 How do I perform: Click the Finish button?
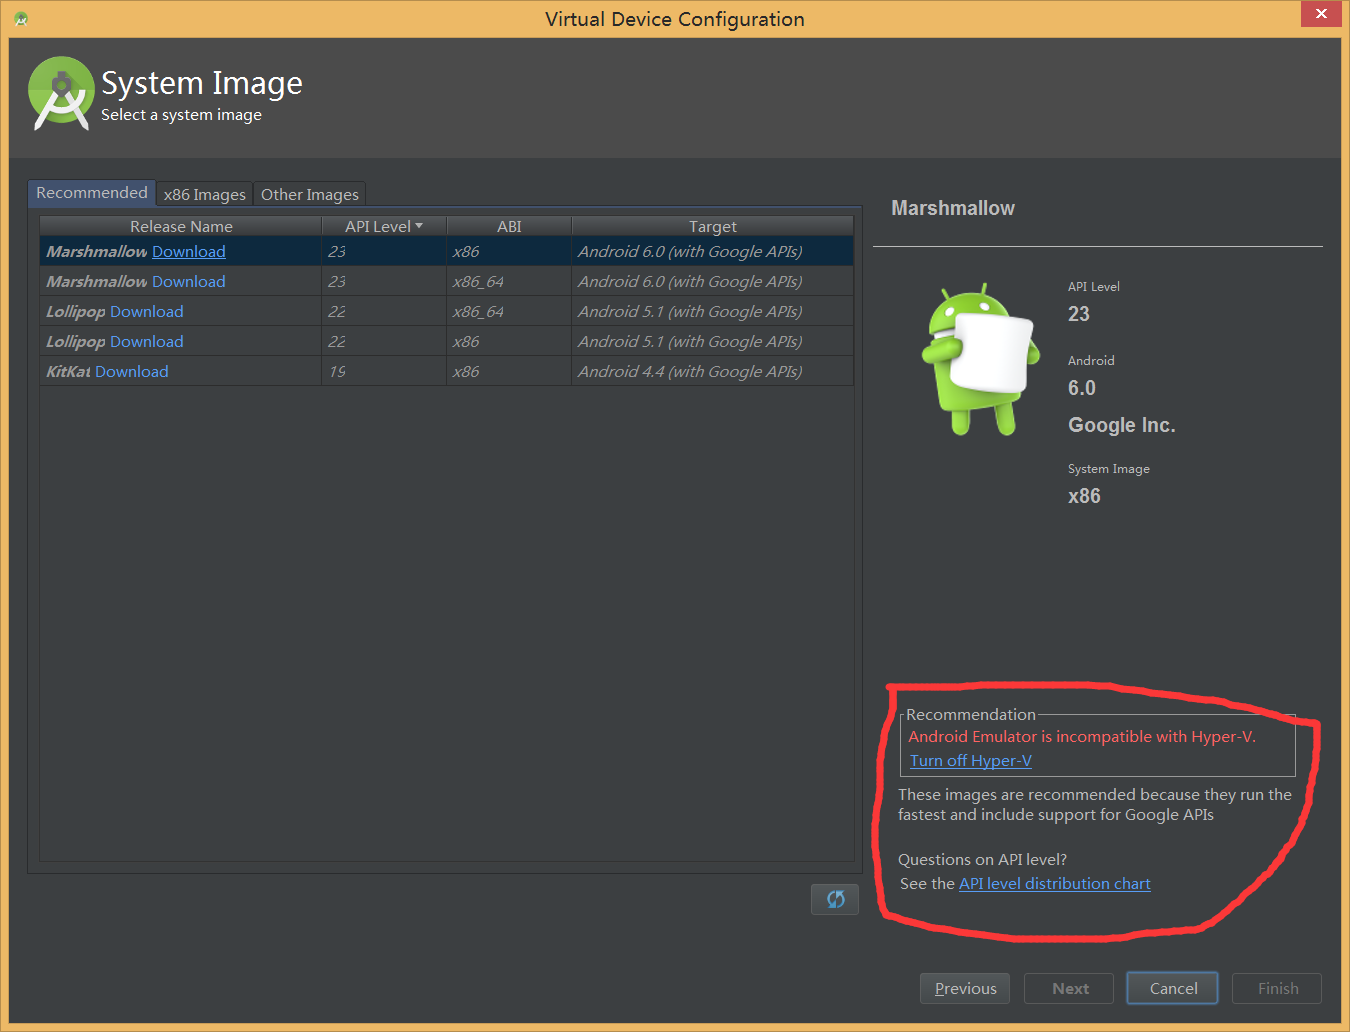click(x=1277, y=988)
